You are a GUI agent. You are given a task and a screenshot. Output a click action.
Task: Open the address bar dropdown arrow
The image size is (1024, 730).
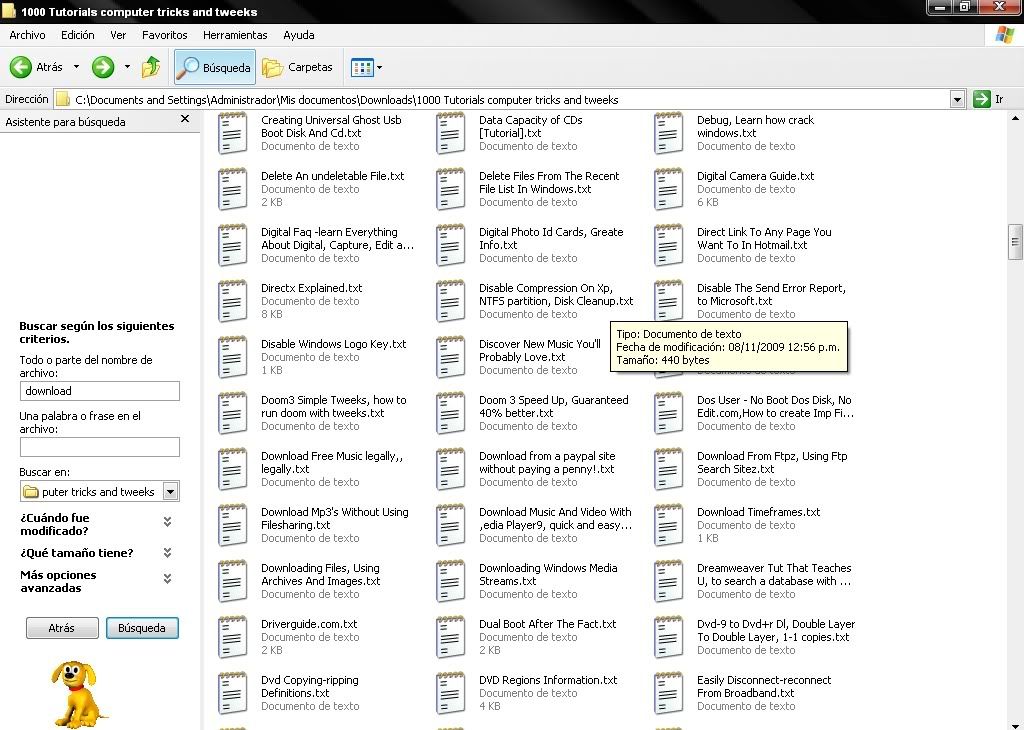coord(957,99)
